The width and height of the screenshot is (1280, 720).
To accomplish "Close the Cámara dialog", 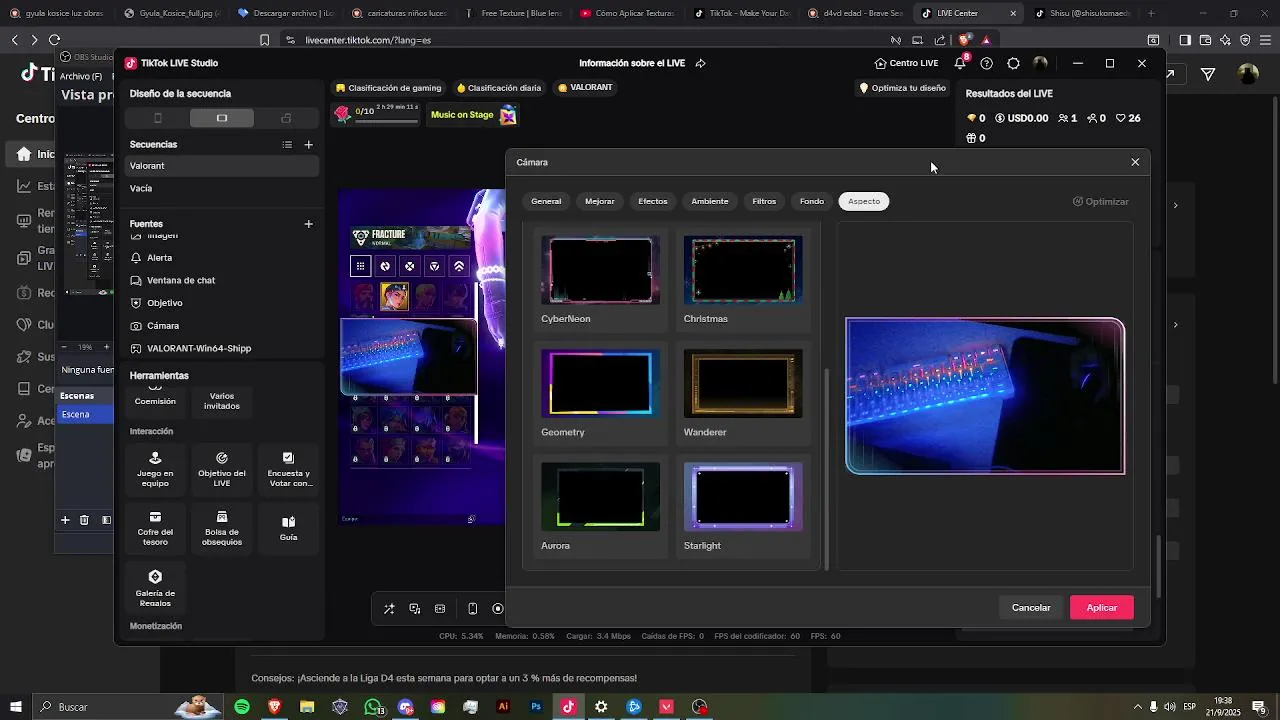I will (1135, 162).
